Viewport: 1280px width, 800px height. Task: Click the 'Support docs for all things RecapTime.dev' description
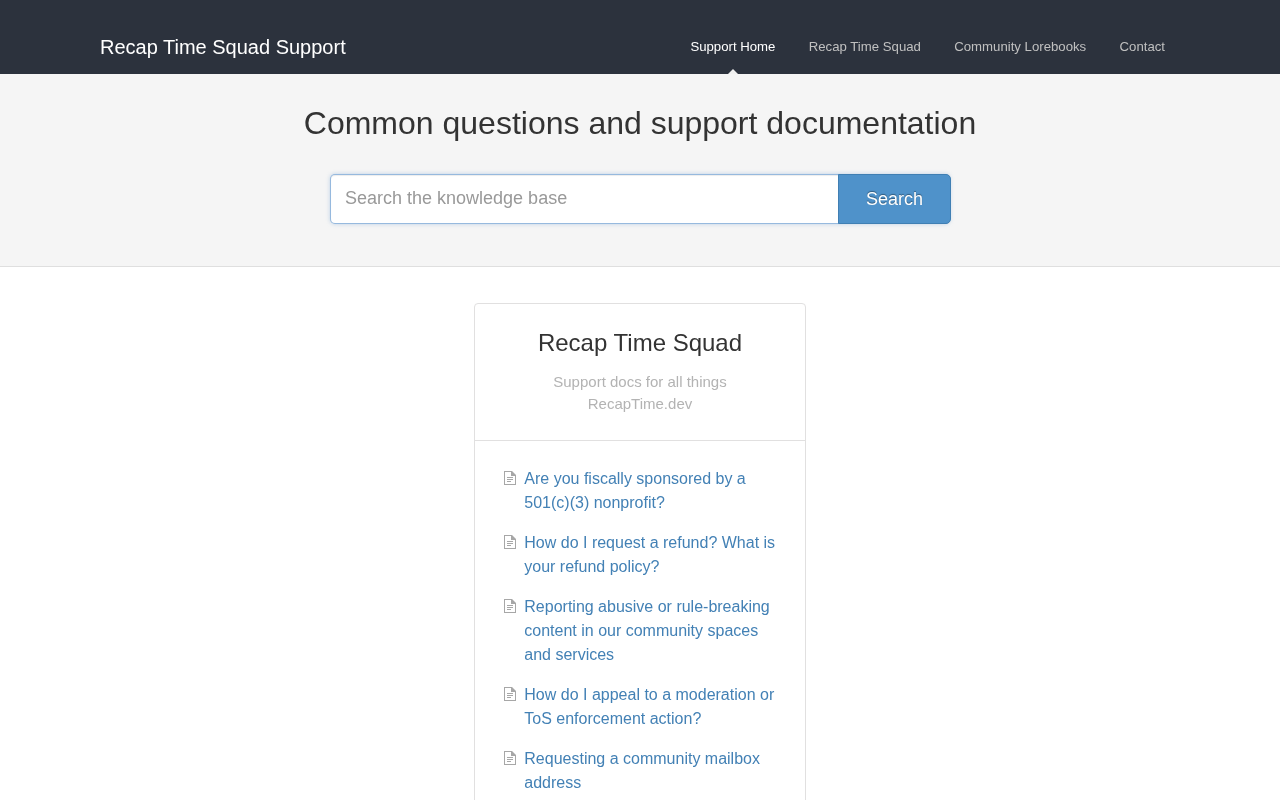point(640,393)
